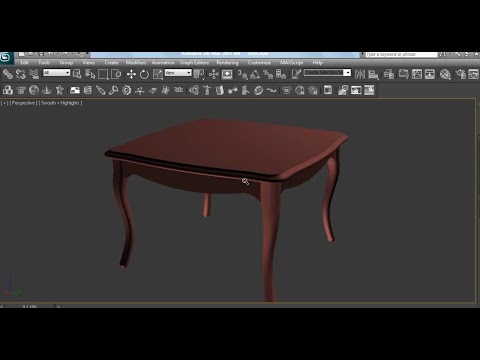Open the Customize menu
The width and height of the screenshot is (480, 360).
[259, 63]
